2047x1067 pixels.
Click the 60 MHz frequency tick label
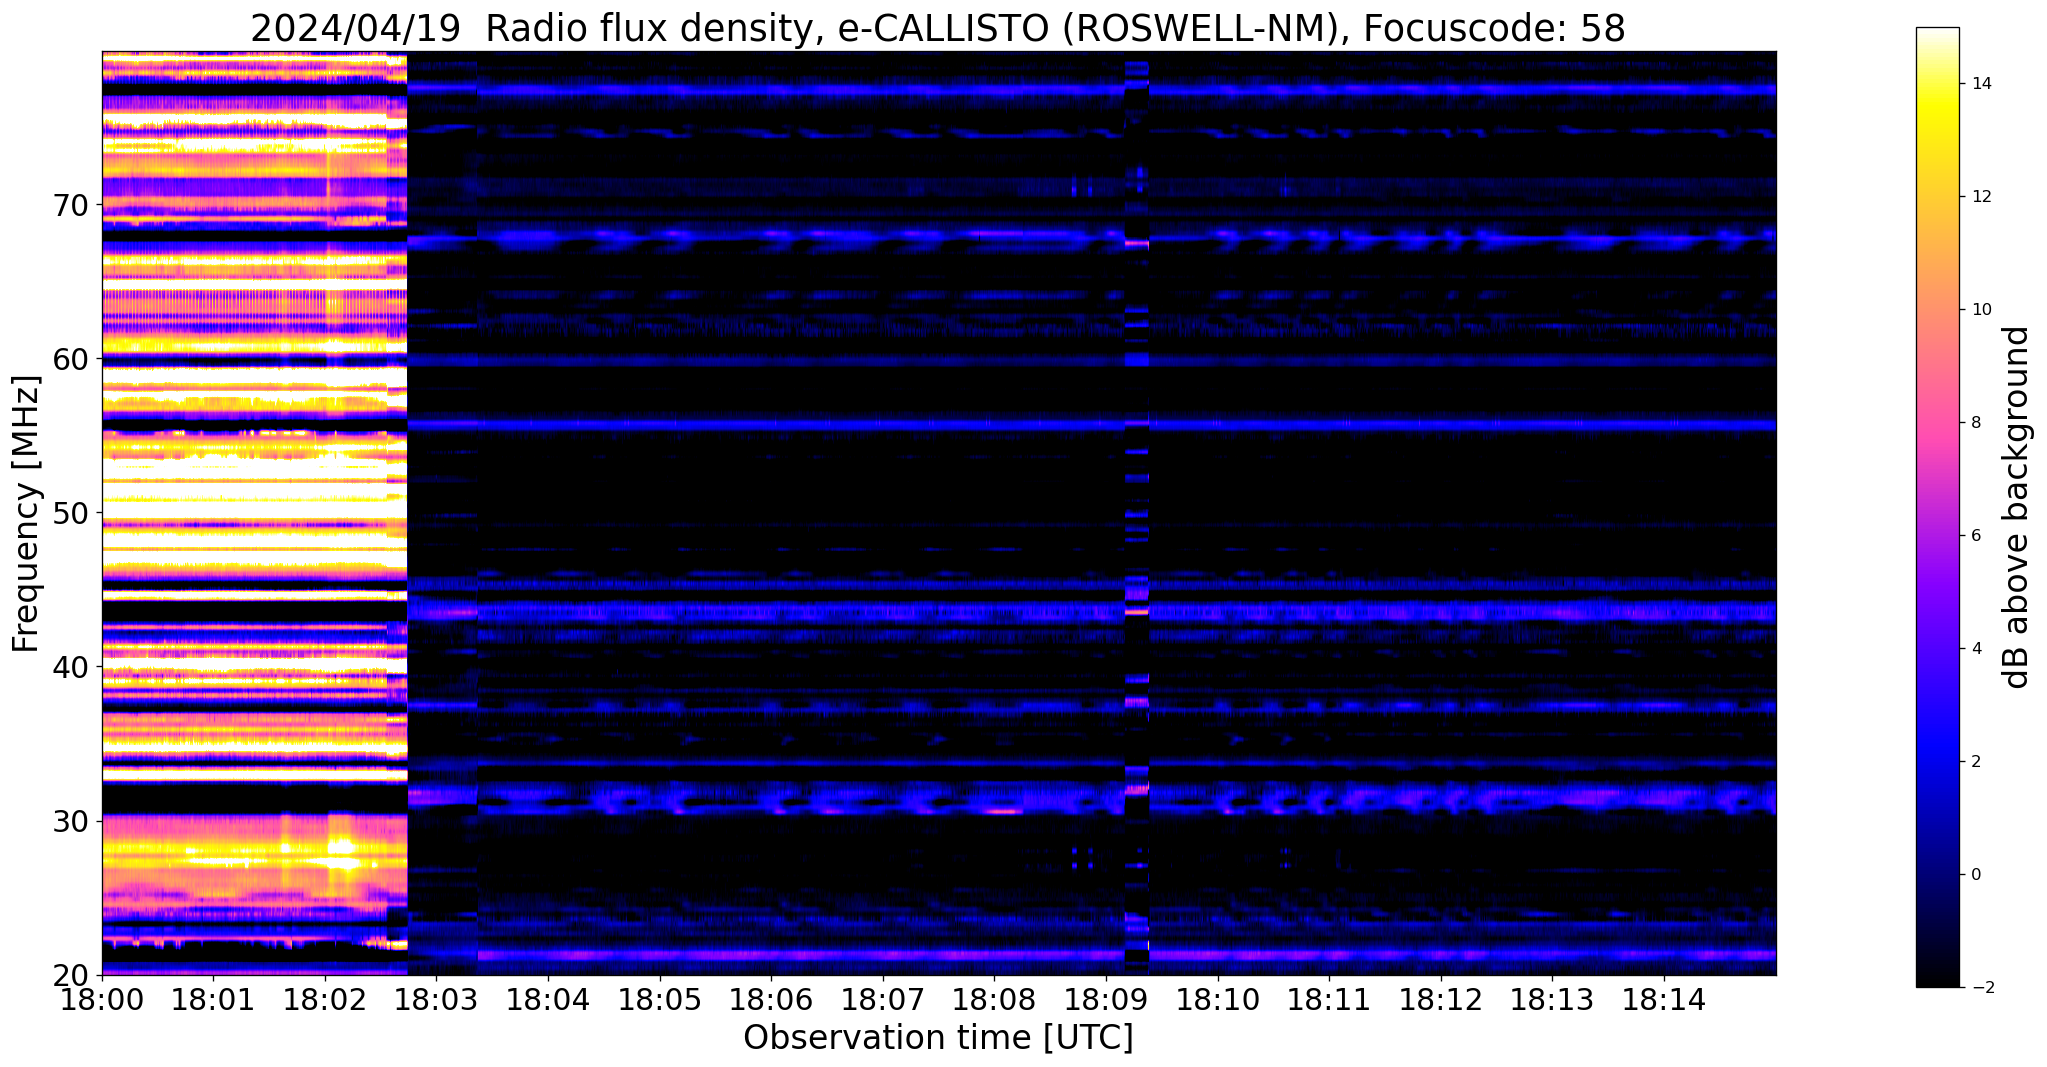click(x=70, y=359)
